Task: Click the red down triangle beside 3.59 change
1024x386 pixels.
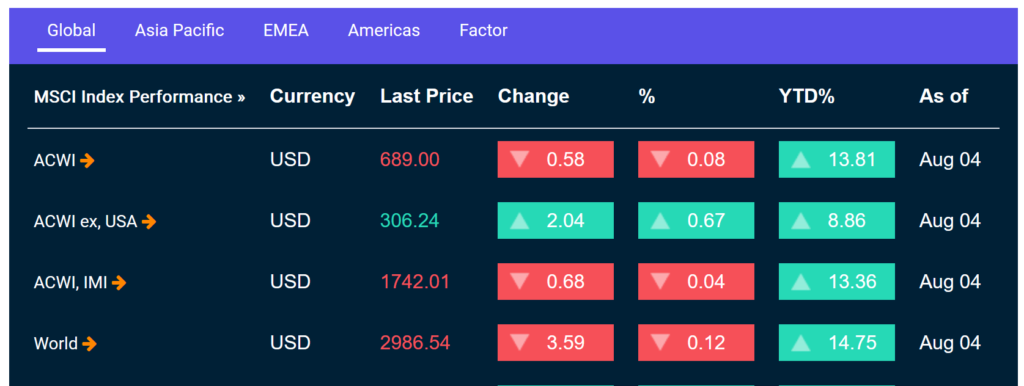Action: [x=520, y=342]
